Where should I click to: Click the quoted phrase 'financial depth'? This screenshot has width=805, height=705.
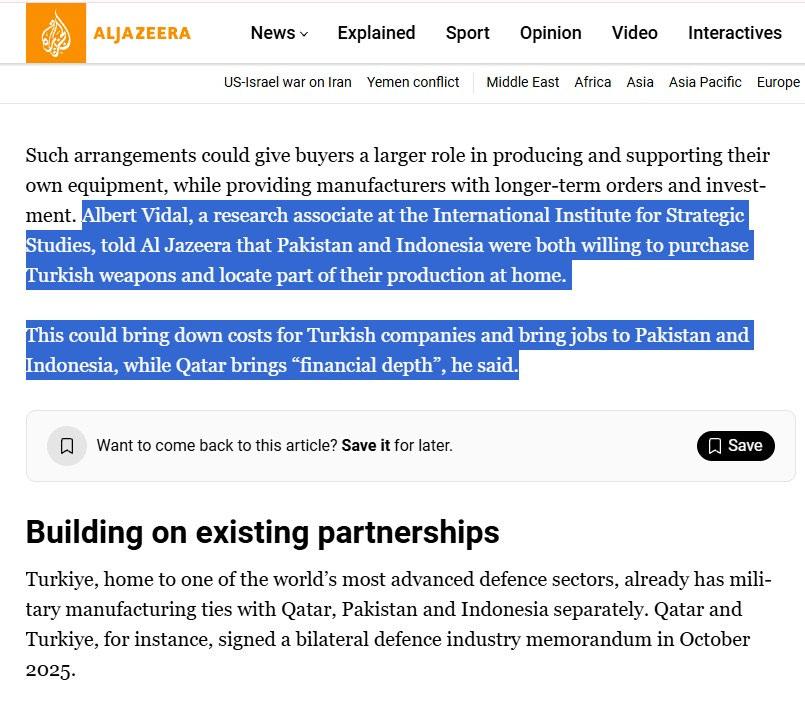coord(366,365)
